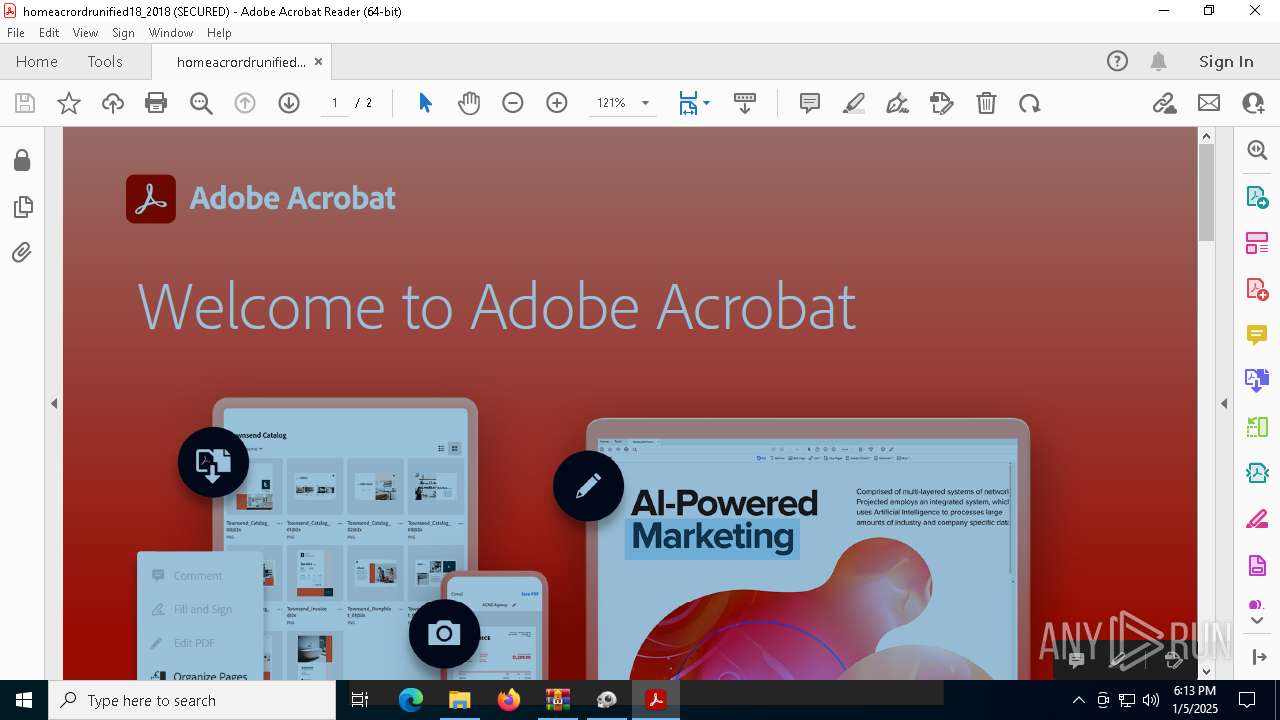
Task: Print the document
Action: (156, 103)
